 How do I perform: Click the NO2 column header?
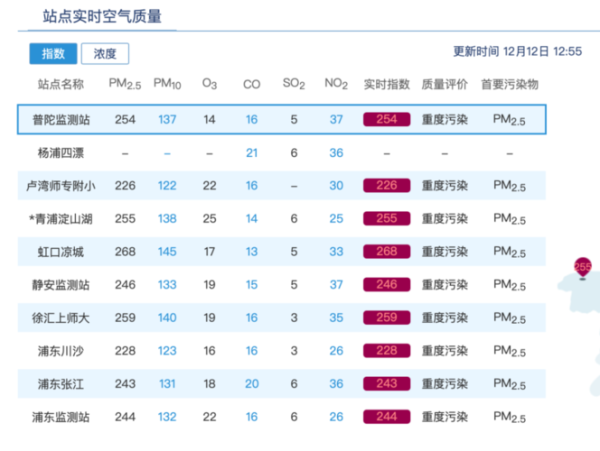tap(336, 84)
